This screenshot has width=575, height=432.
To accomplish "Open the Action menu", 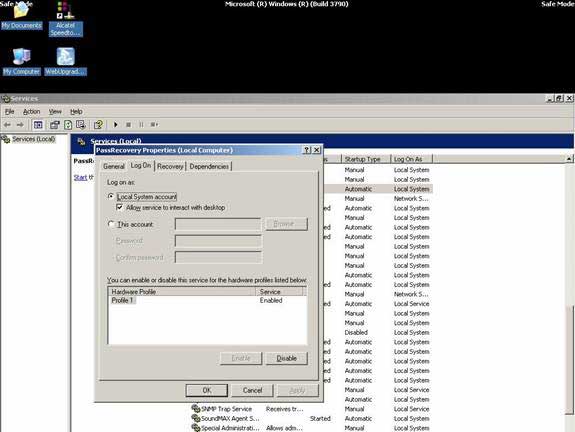I will [32, 111].
